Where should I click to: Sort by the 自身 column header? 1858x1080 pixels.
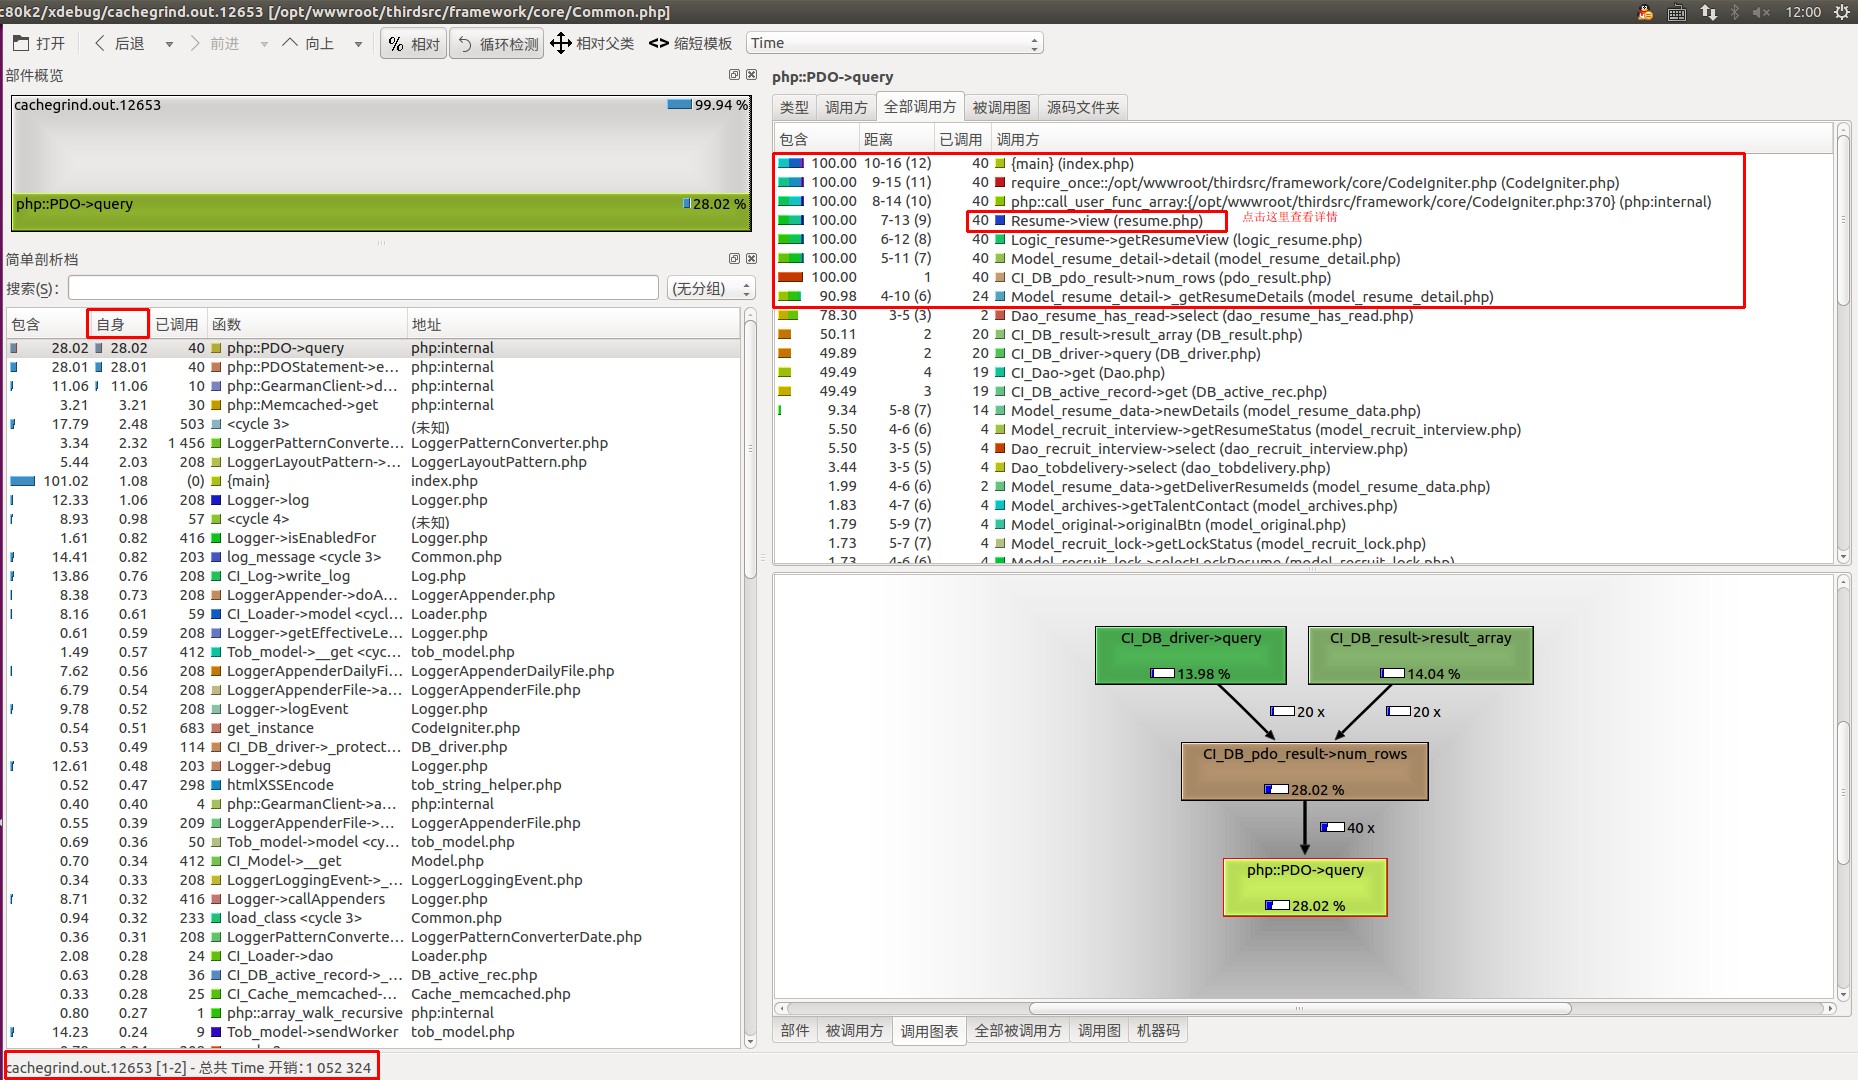118,324
